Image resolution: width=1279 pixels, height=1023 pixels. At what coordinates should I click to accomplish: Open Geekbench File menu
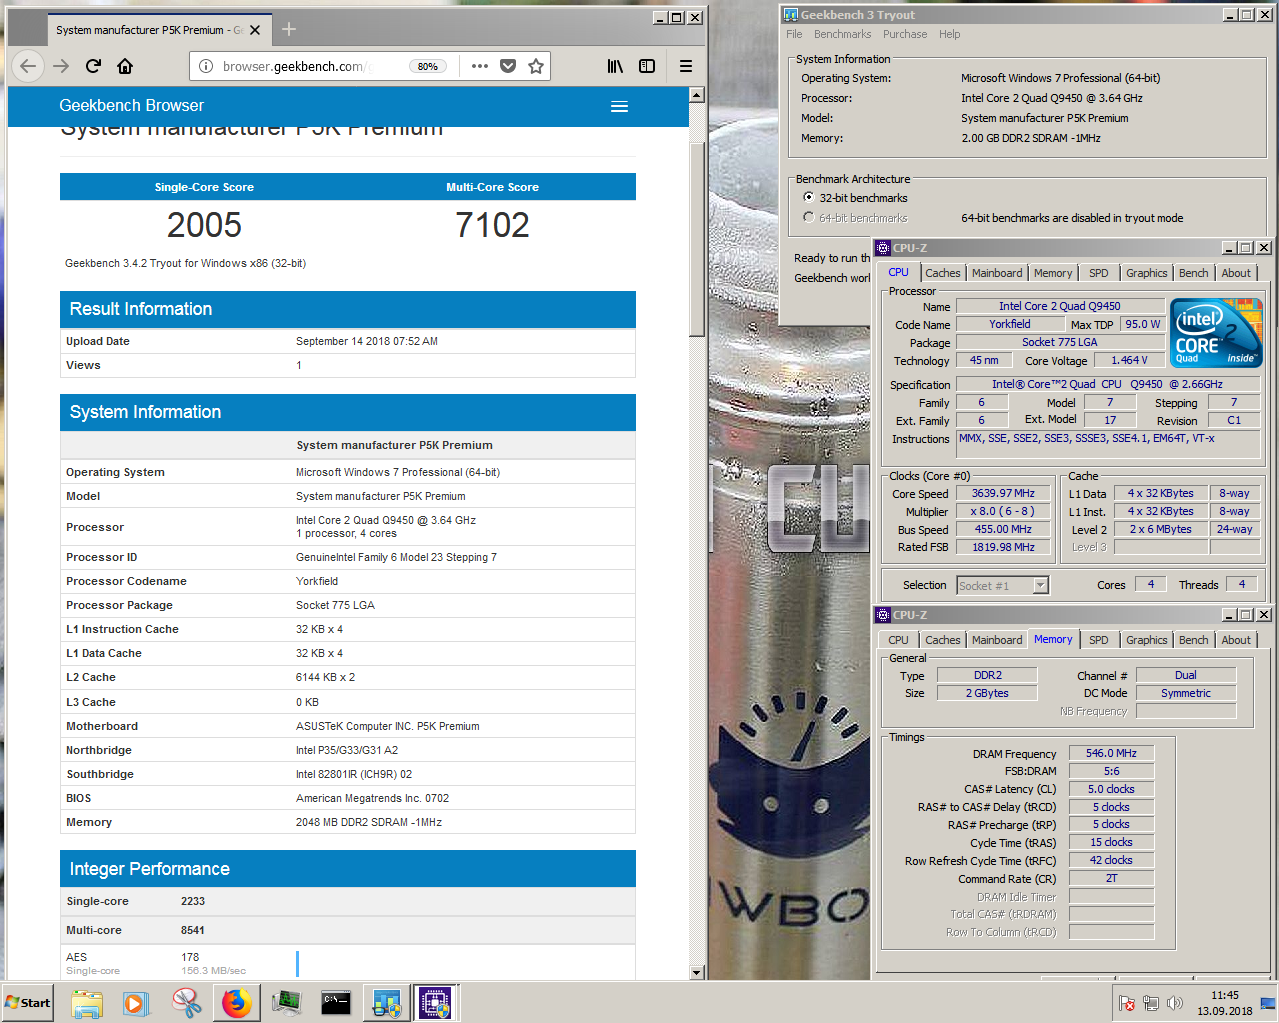794,34
